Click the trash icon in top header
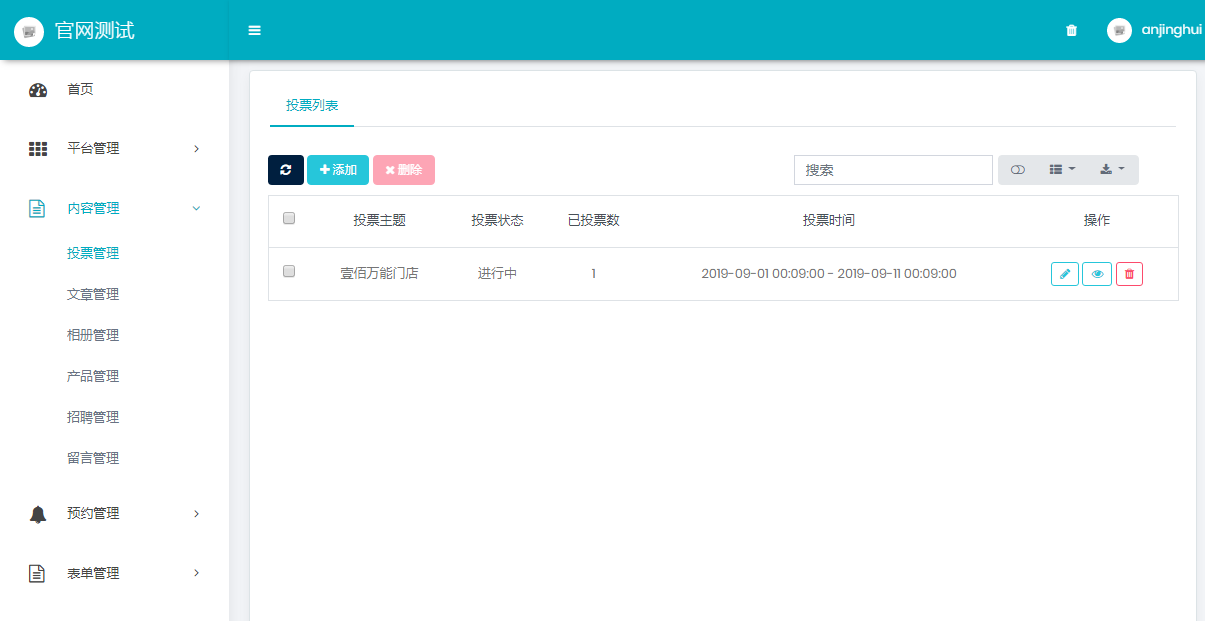 click(x=1072, y=30)
